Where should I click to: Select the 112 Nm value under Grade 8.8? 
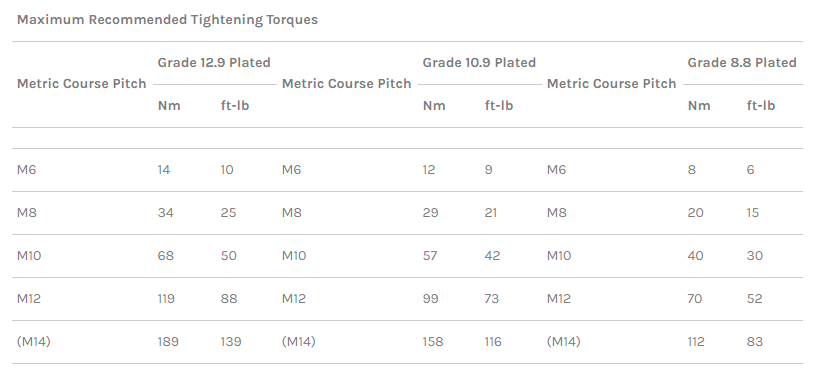696,342
